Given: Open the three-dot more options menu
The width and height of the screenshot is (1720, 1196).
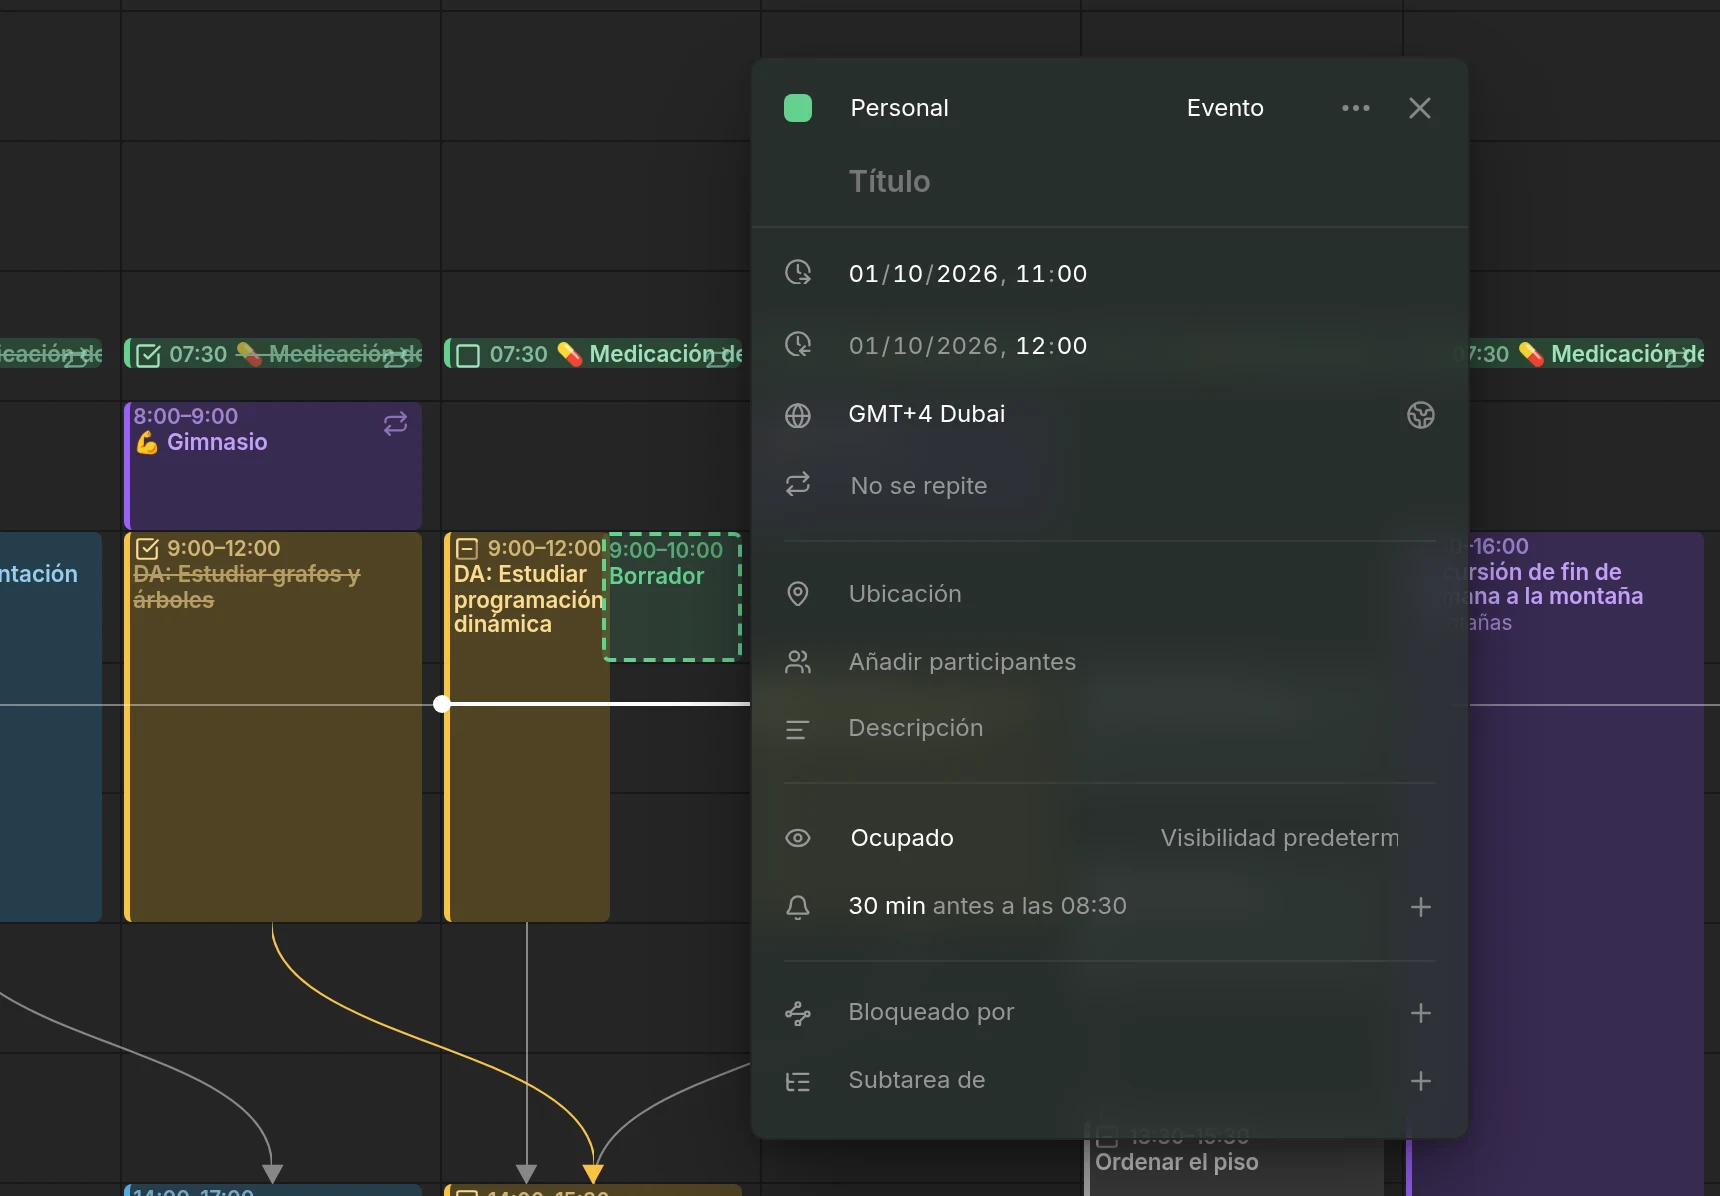Looking at the screenshot, I should pos(1355,108).
